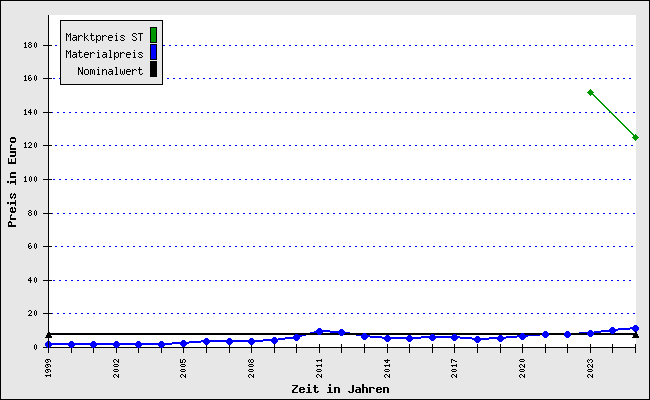Click the '2017' x-axis label

coord(455,368)
